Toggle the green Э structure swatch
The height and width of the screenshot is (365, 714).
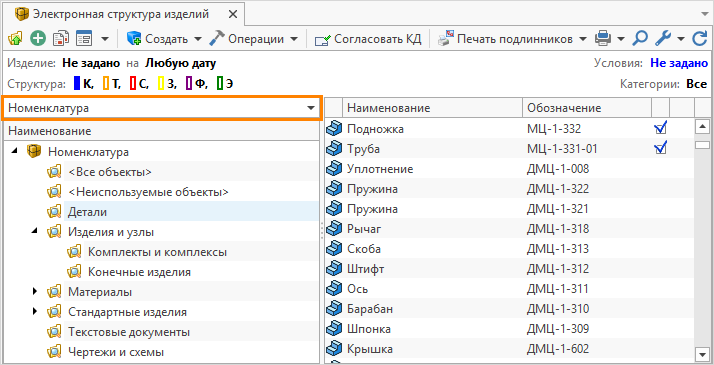point(219,84)
